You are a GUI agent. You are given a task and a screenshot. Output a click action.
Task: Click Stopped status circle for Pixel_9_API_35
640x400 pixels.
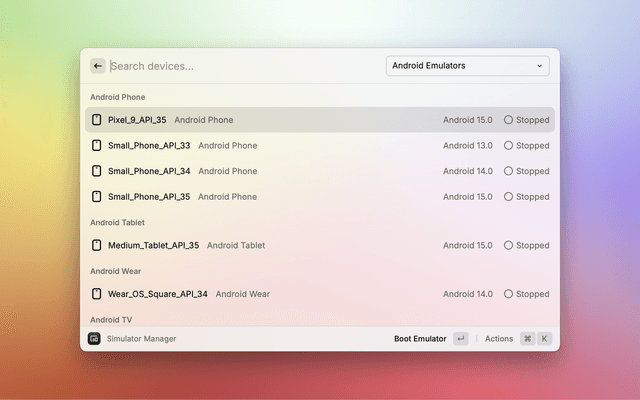click(508, 120)
